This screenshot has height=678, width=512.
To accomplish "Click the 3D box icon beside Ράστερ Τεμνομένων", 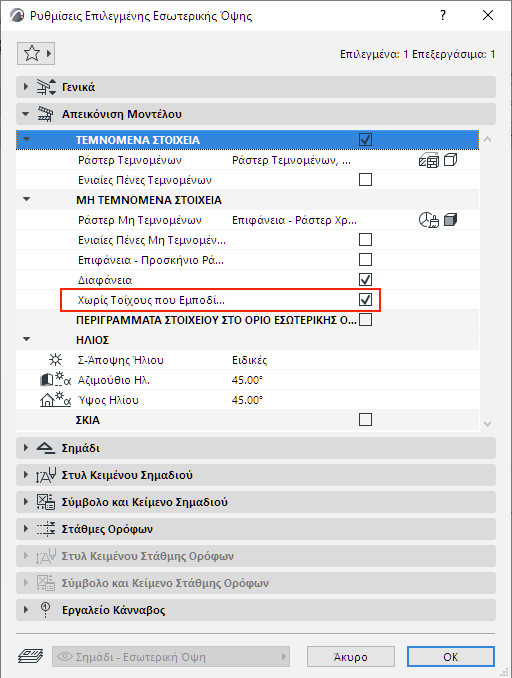I will (451, 160).
